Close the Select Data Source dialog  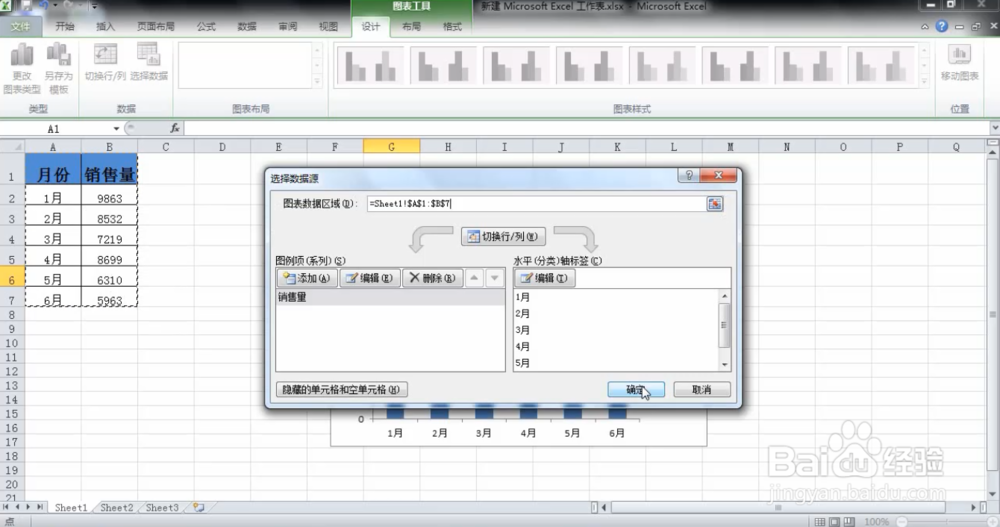pos(718,175)
